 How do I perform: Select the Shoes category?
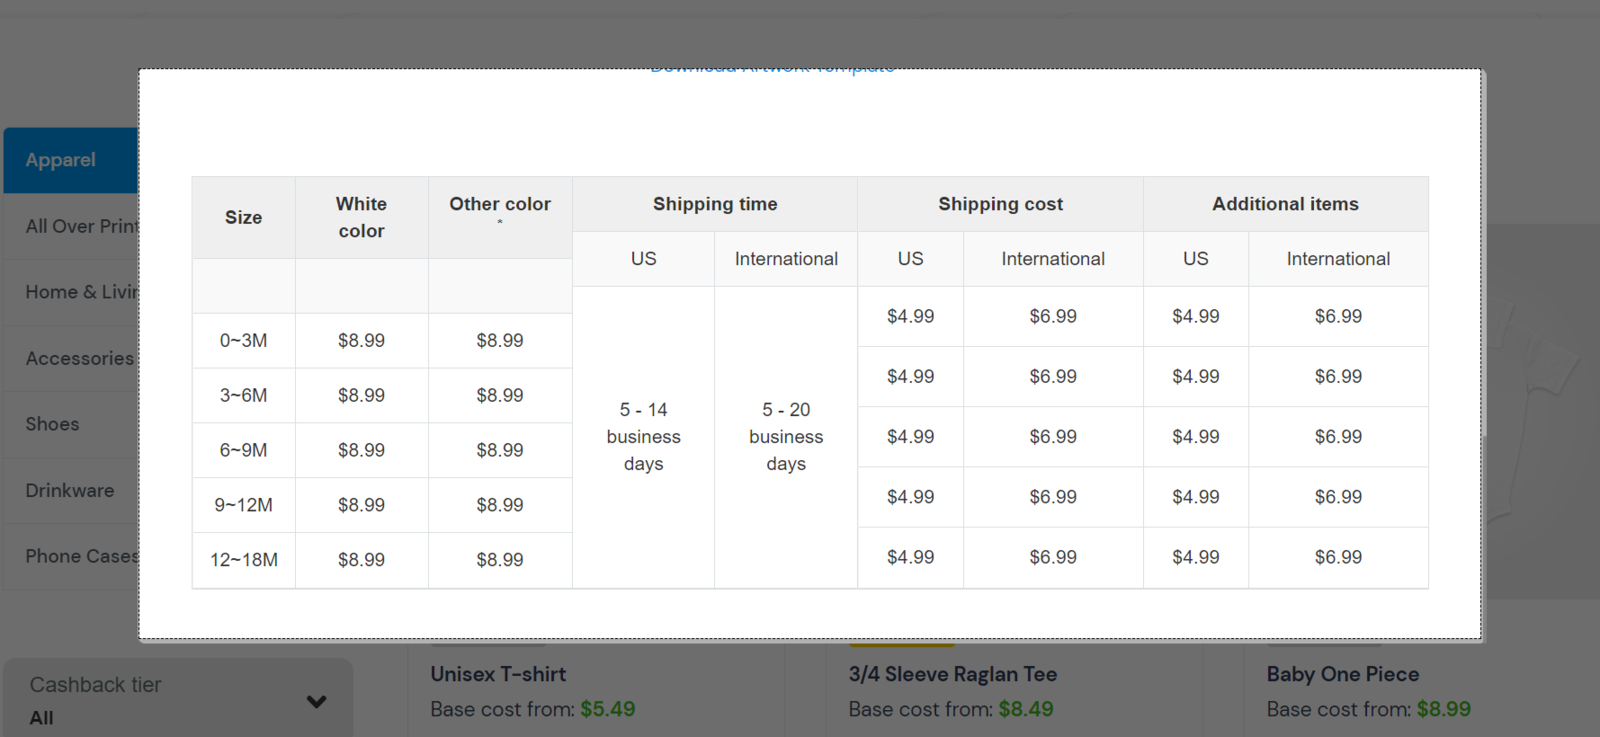click(52, 424)
